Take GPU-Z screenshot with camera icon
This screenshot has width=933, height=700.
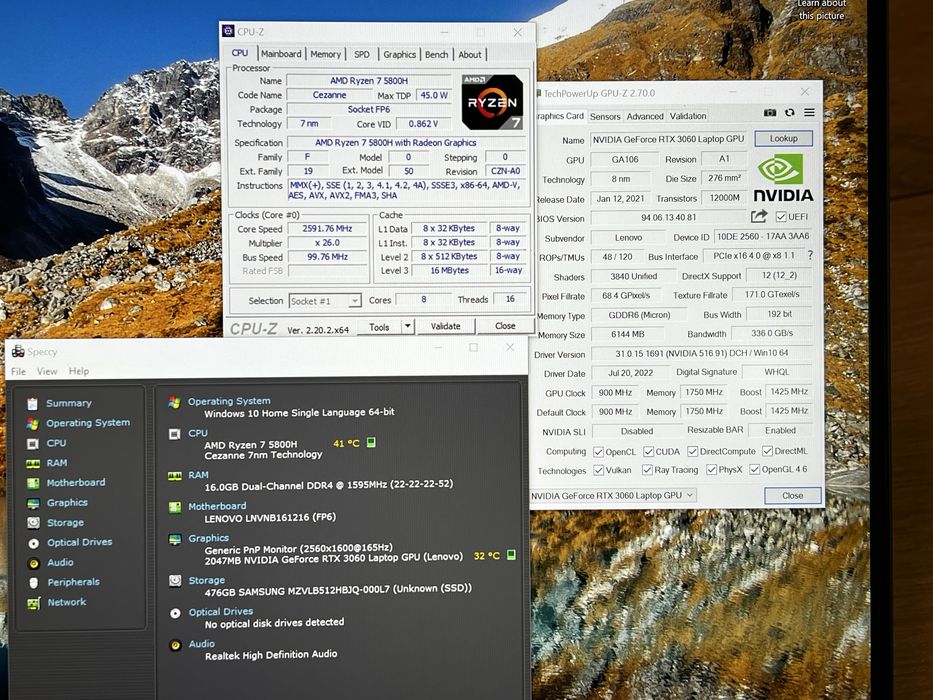769,112
